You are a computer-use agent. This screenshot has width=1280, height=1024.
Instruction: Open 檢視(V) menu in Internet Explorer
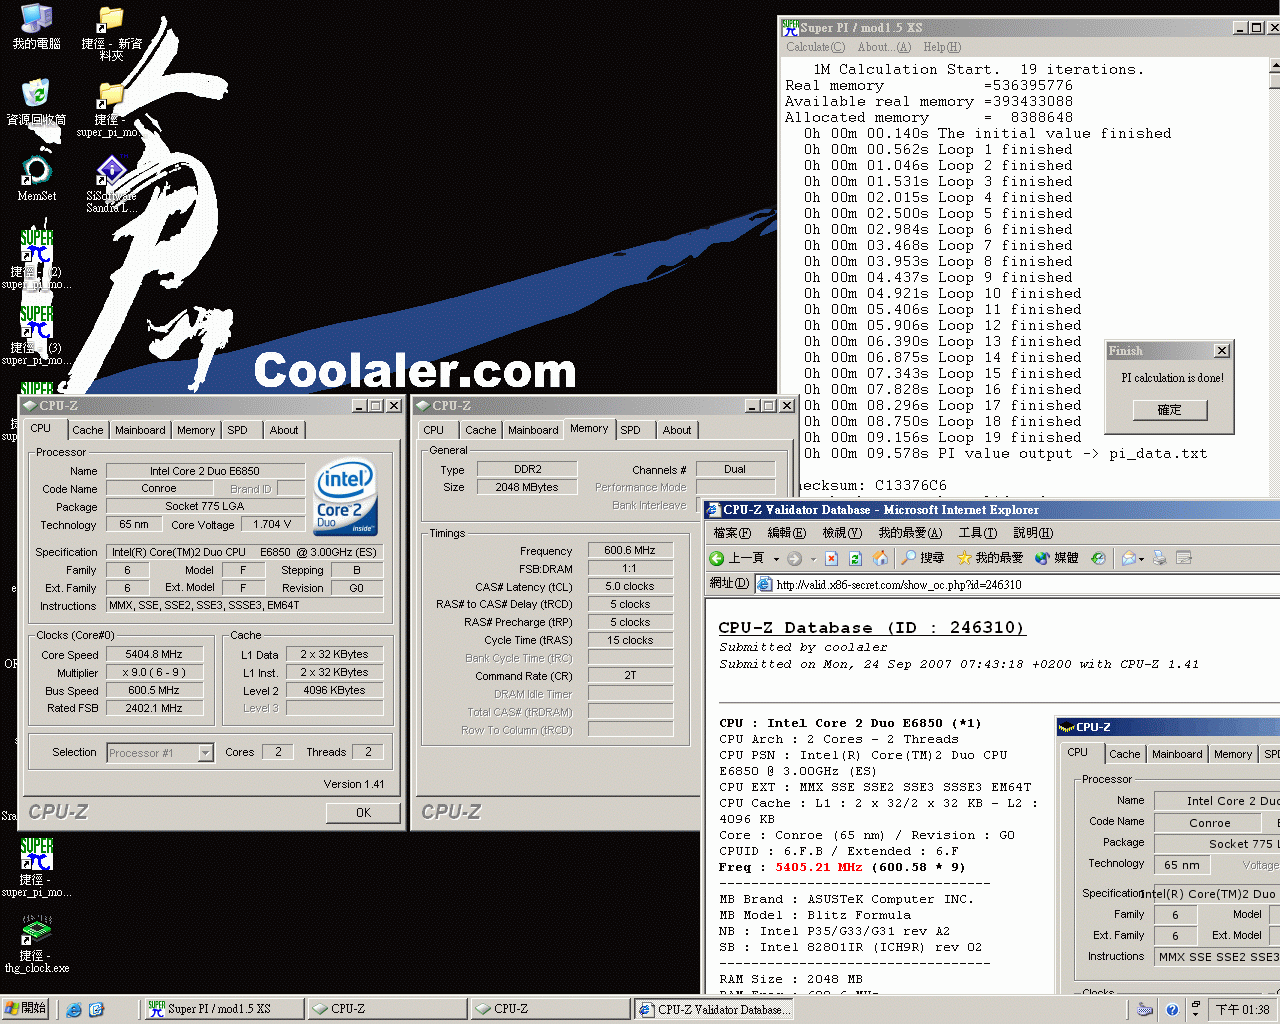841,533
